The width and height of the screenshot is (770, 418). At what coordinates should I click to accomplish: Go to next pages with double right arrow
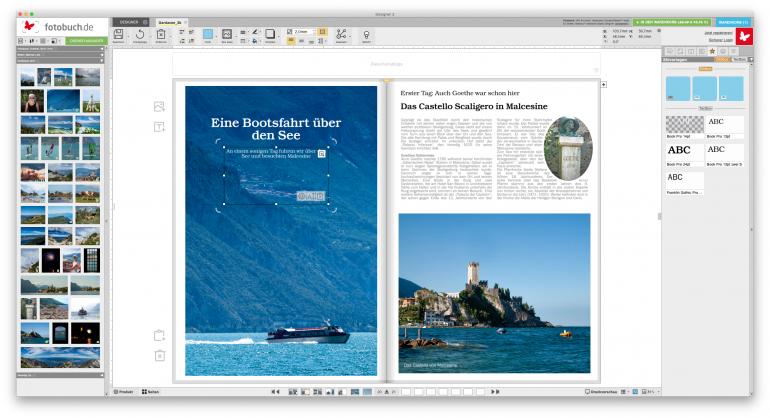click(495, 392)
